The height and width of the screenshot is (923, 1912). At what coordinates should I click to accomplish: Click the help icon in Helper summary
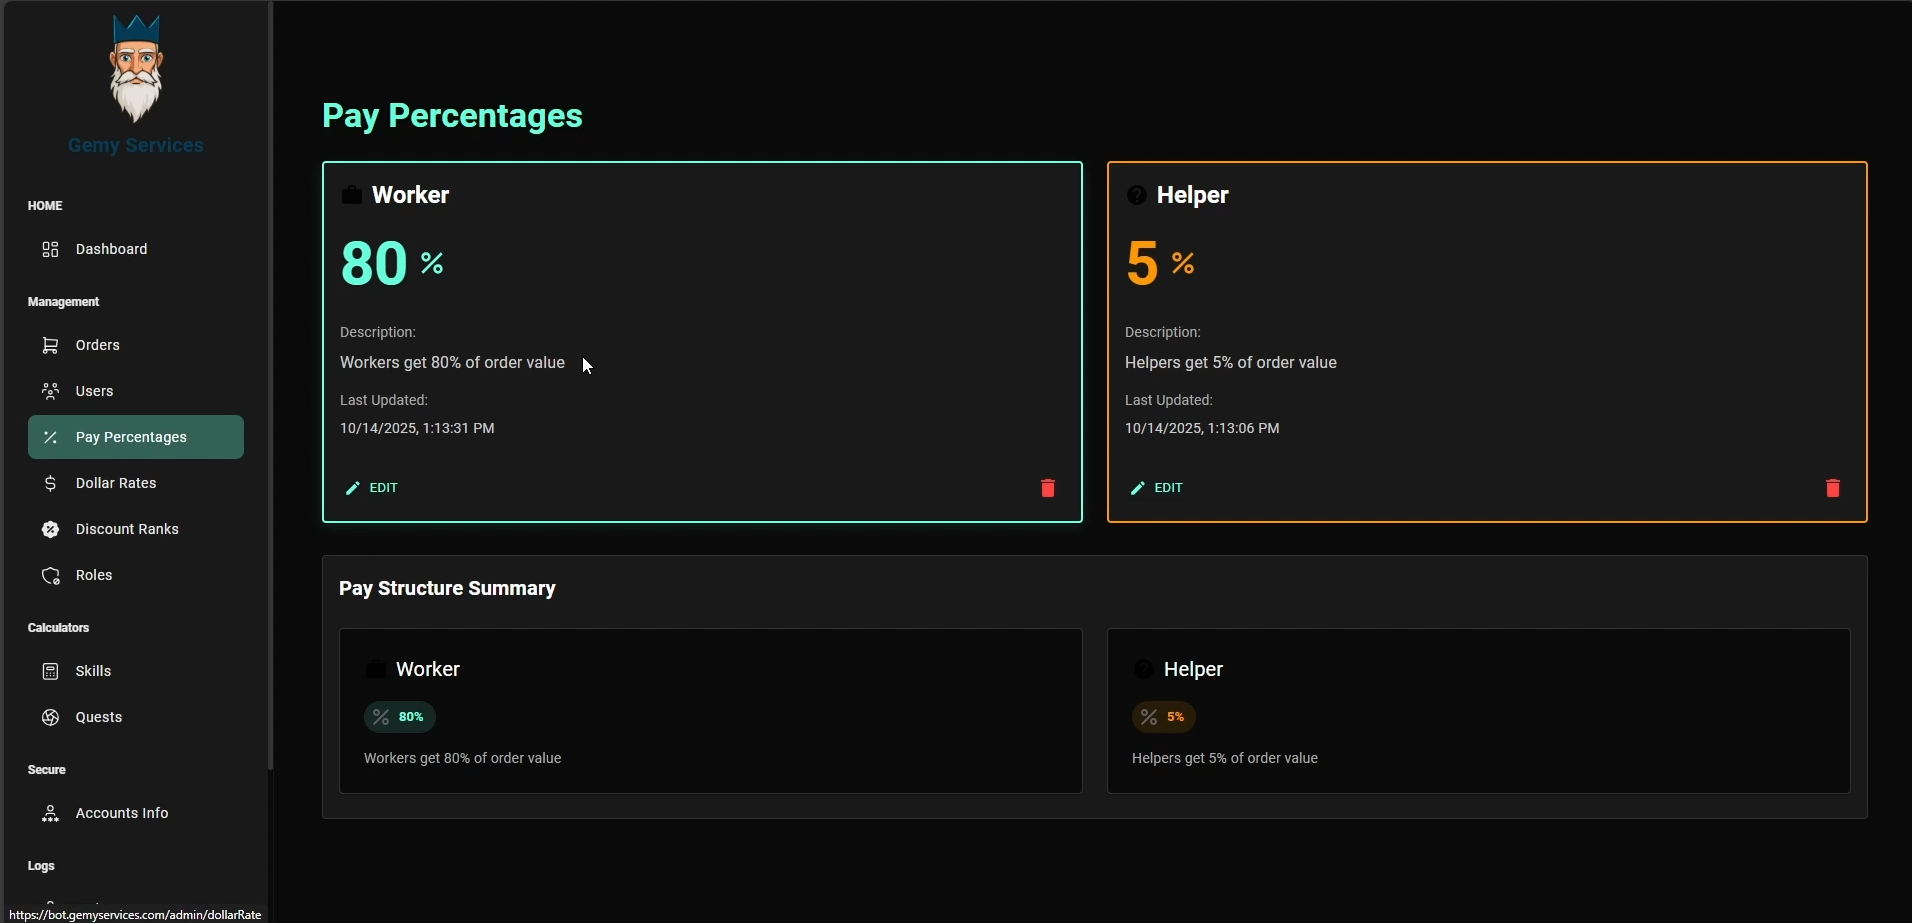pos(1144,669)
